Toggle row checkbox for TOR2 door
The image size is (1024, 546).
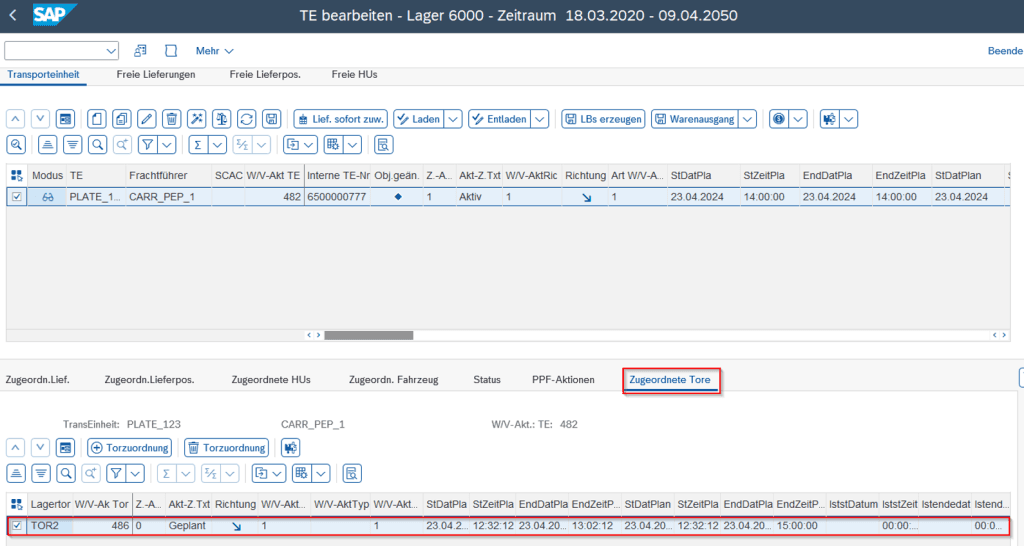(x=16, y=526)
